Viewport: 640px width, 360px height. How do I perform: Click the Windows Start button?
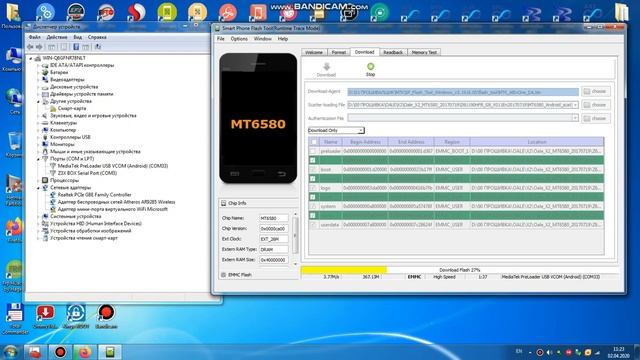10,352
